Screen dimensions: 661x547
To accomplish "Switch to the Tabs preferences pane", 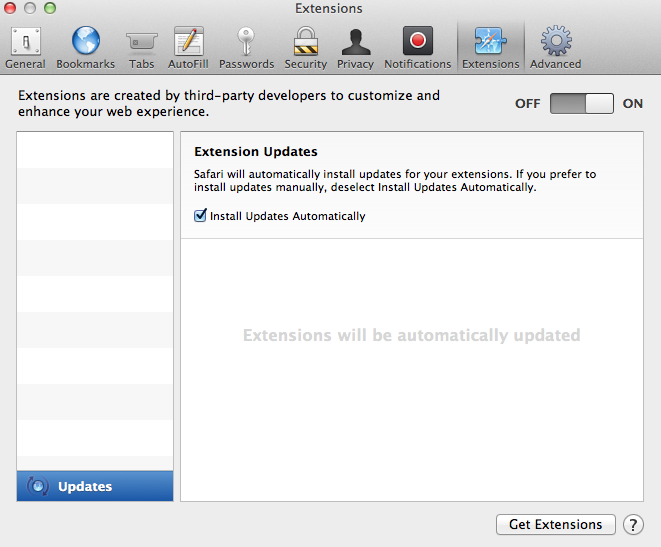I will tap(142, 48).
